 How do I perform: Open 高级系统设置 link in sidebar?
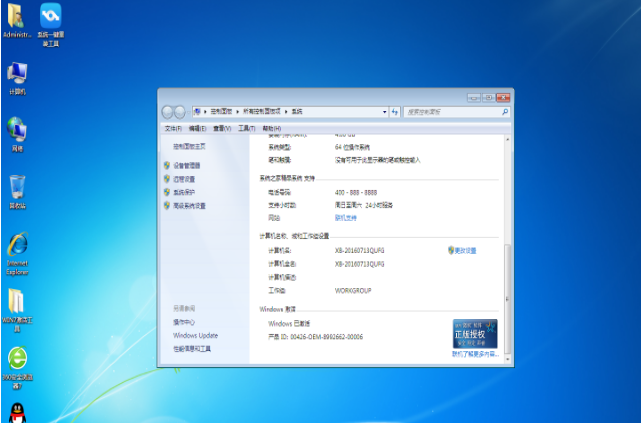(x=190, y=206)
